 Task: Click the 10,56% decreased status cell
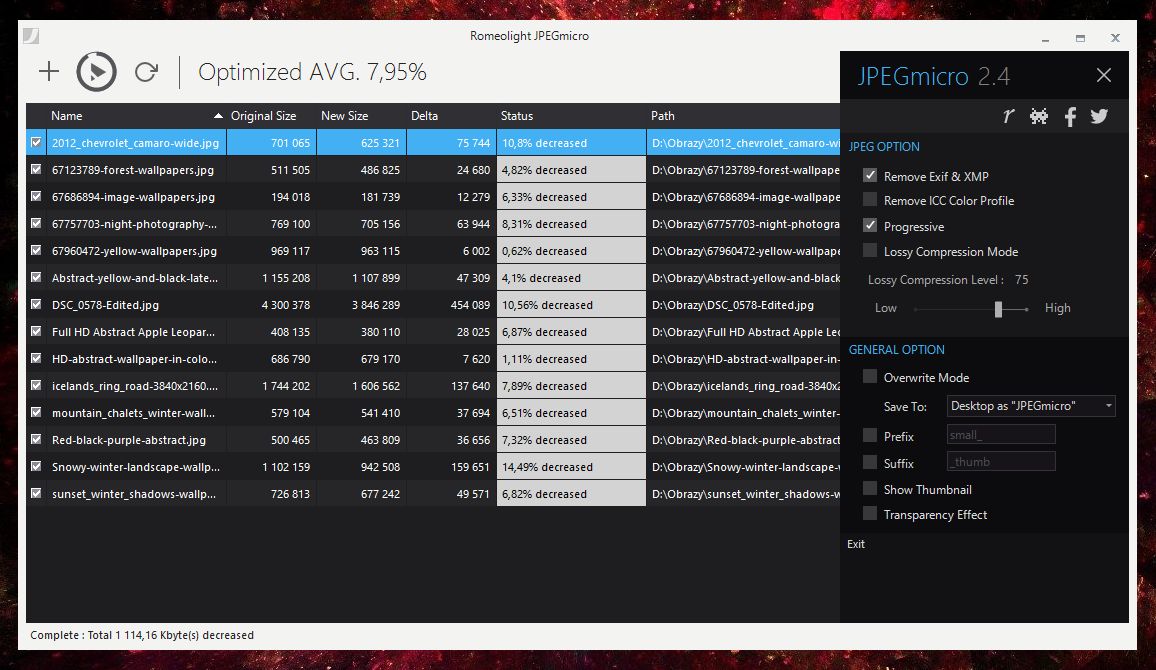571,304
